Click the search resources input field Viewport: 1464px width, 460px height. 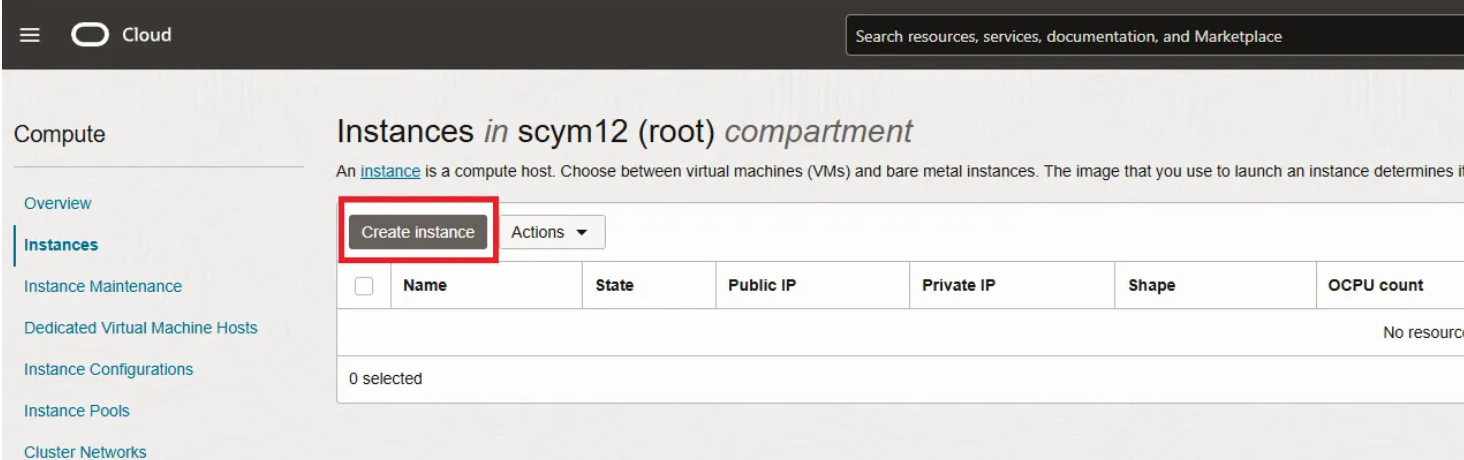(x=1154, y=36)
